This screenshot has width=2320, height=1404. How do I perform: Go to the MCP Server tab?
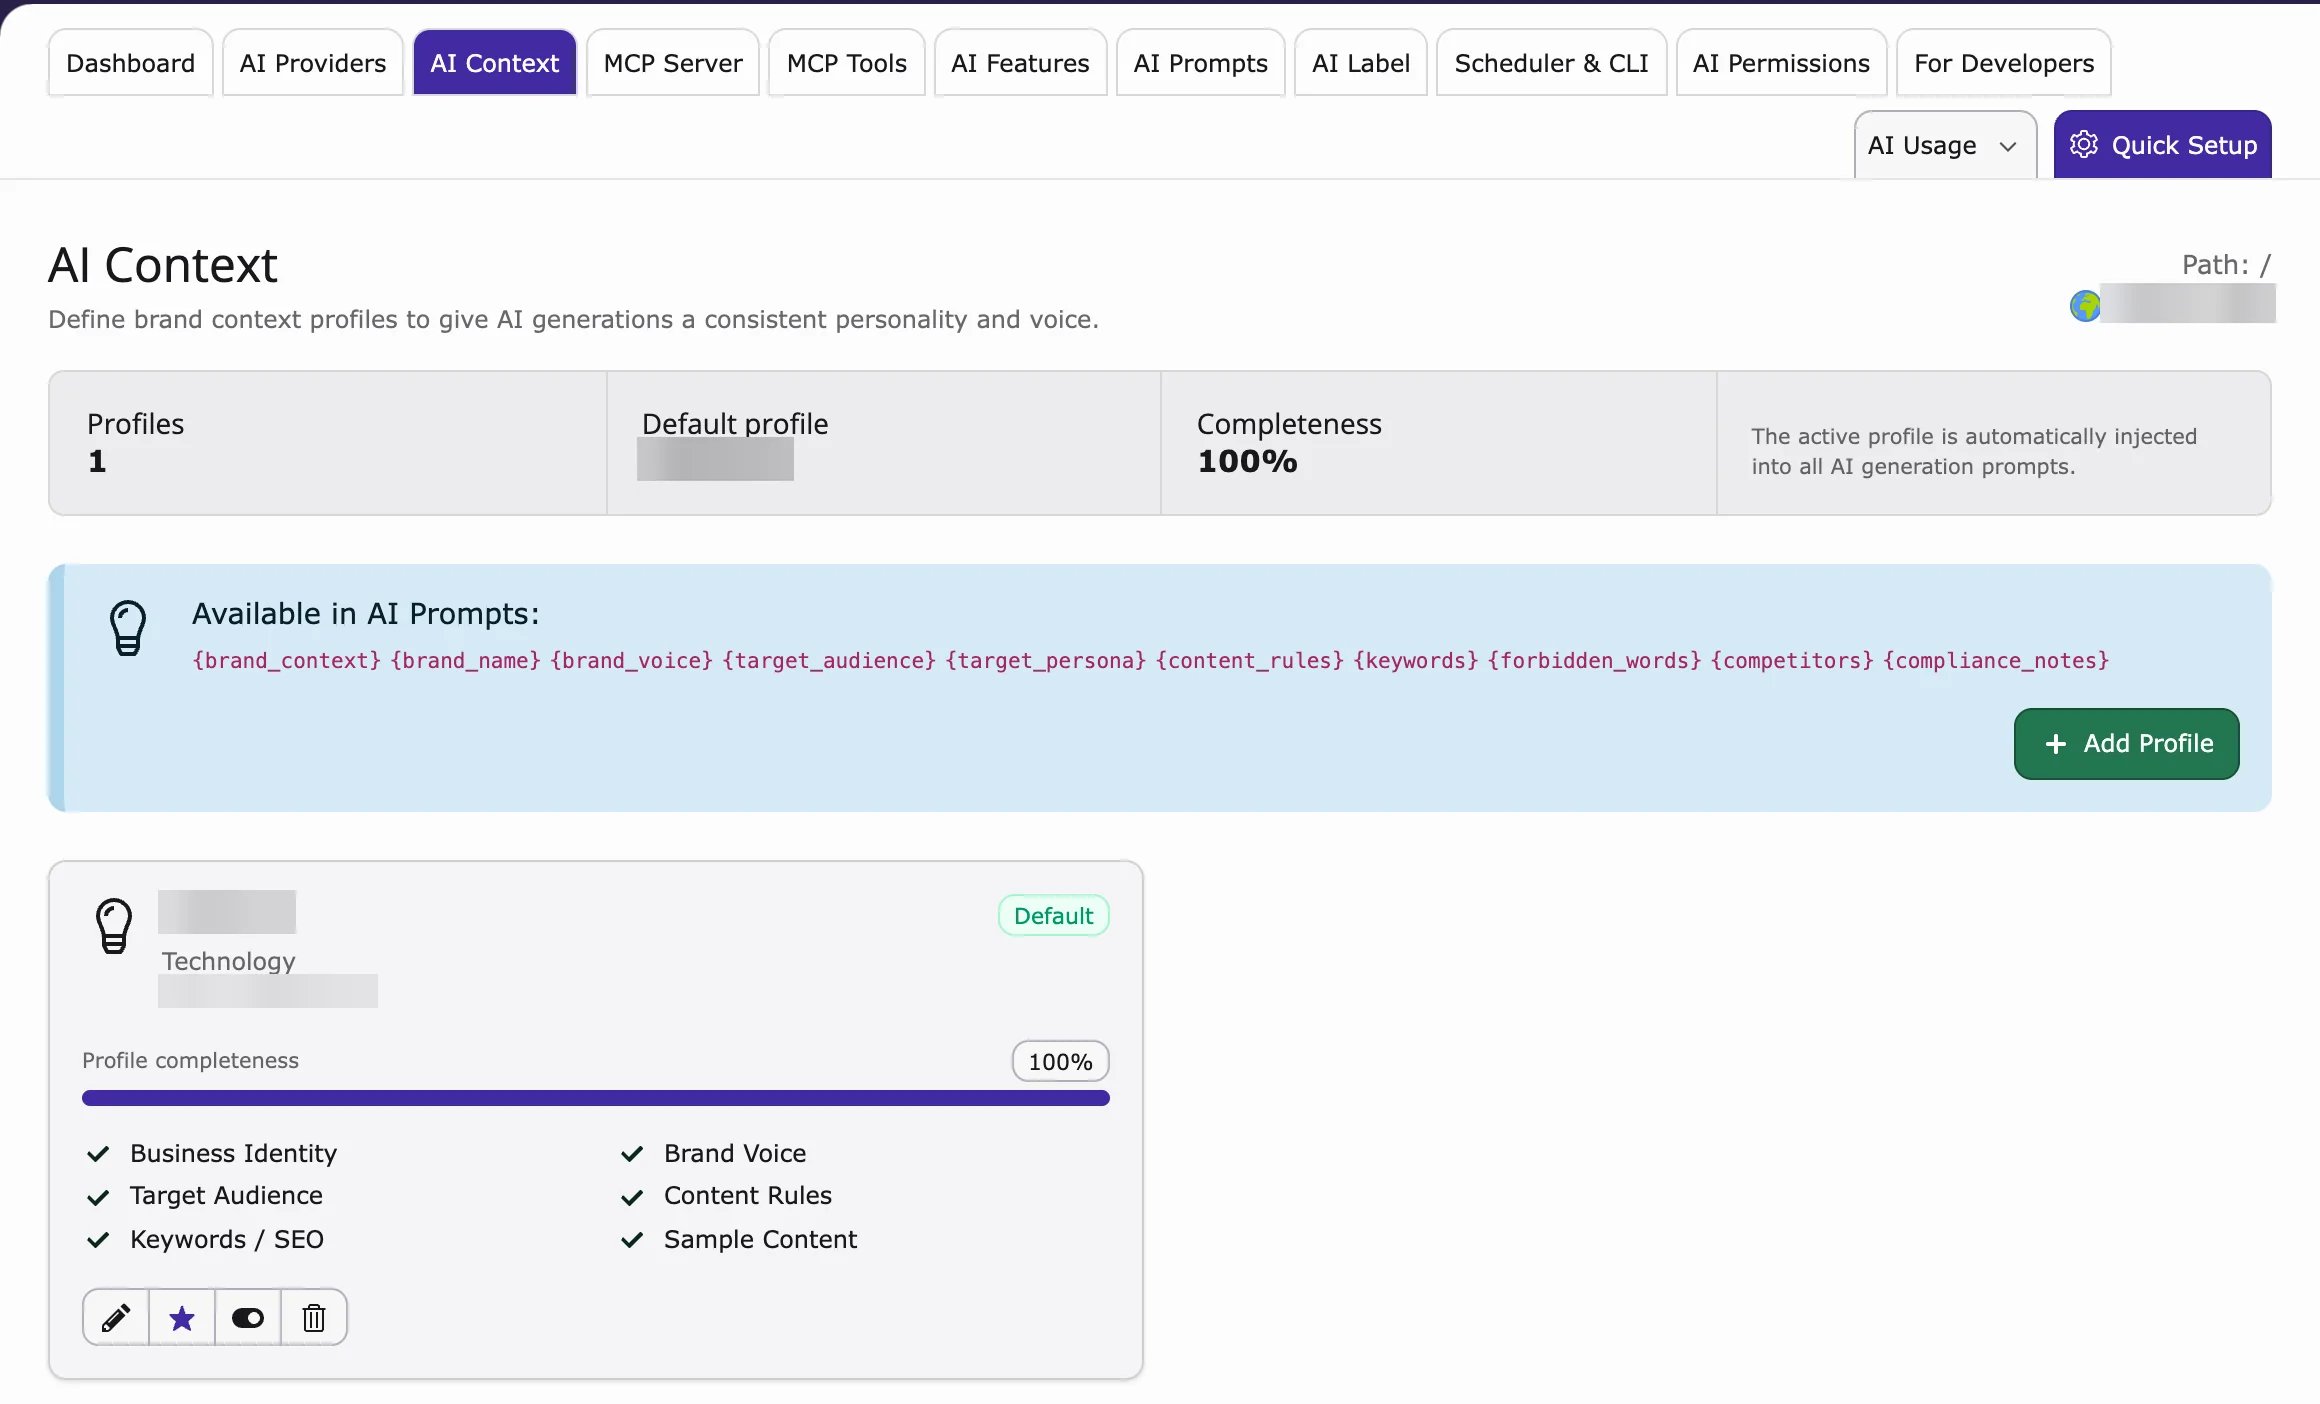(x=673, y=63)
